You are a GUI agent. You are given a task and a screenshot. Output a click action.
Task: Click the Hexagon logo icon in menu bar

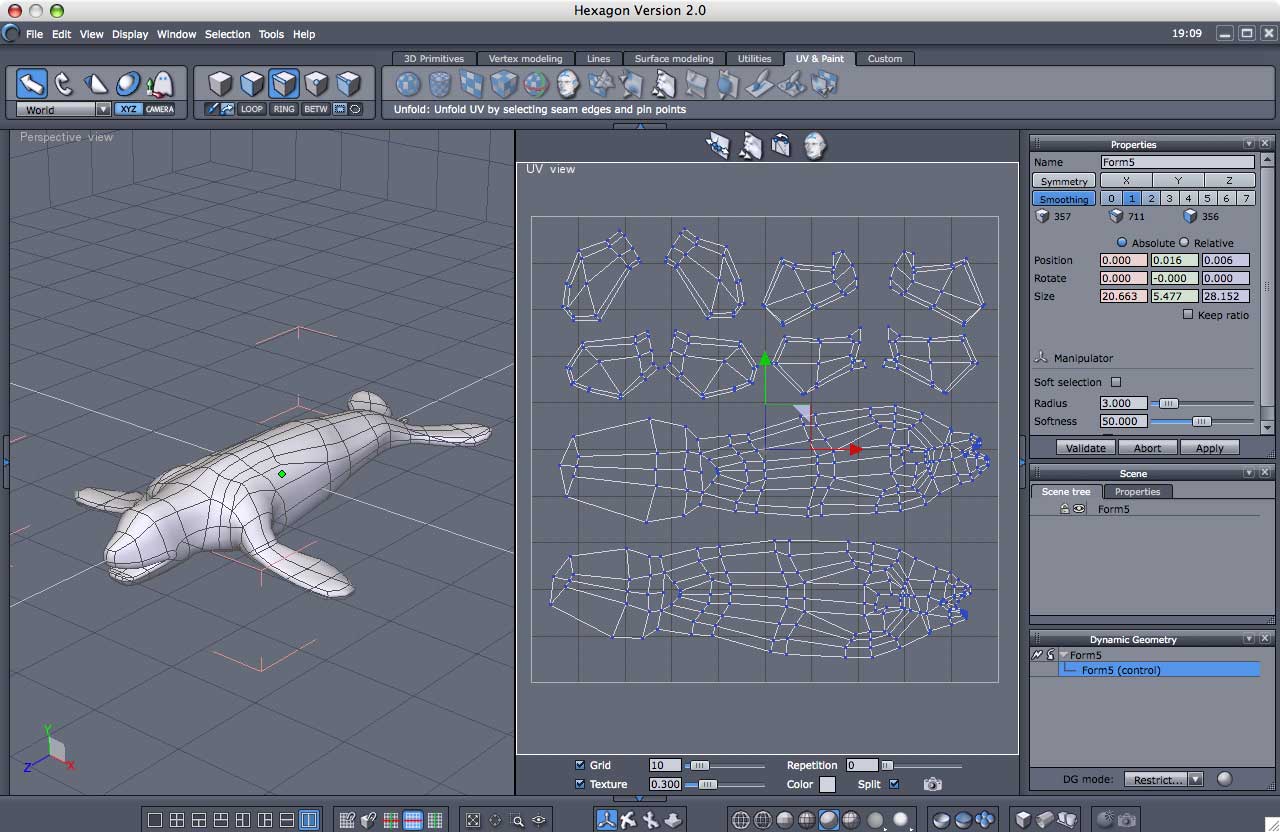[x=11, y=33]
